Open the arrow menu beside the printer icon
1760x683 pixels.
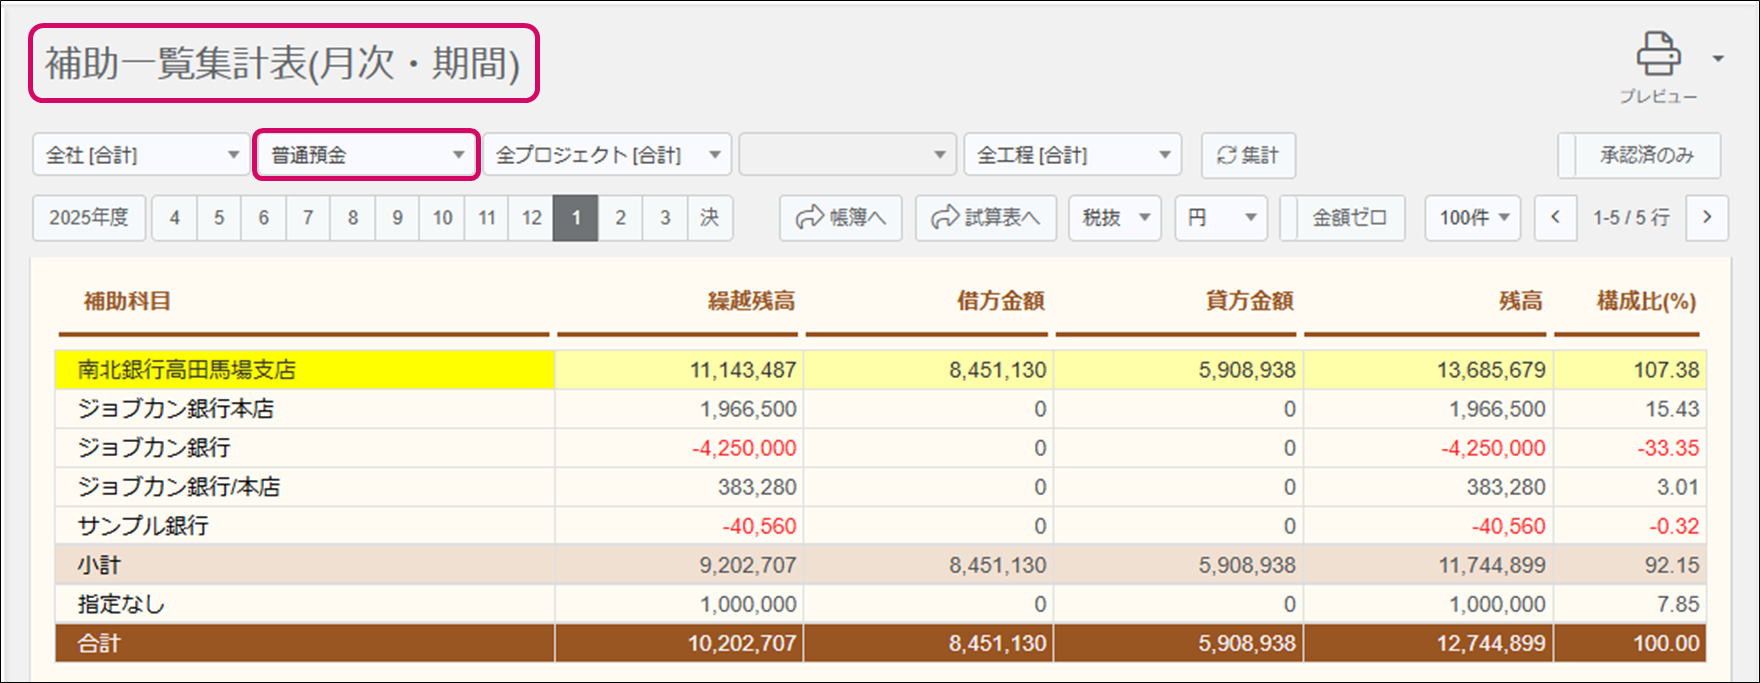pyautogui.click(x=1718, y=59)
